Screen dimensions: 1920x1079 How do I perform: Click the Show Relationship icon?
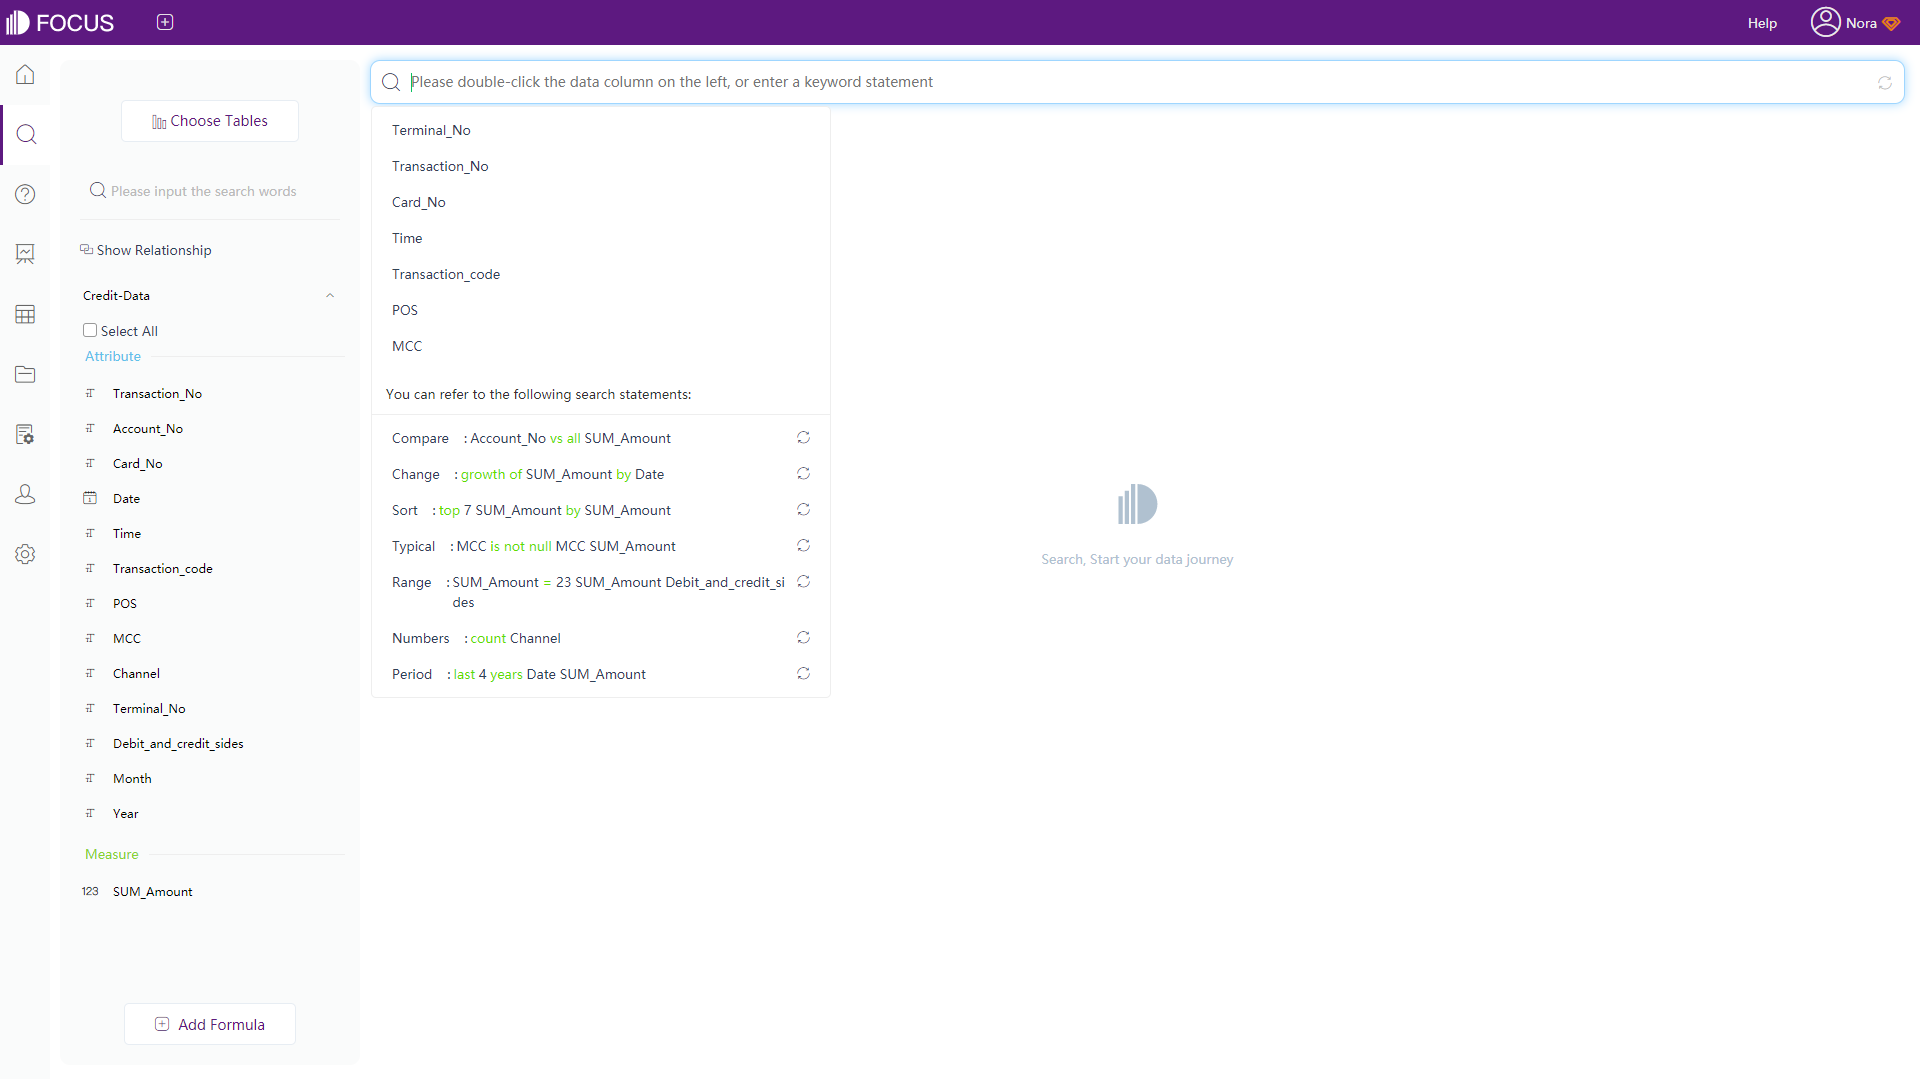coord(86,249)
